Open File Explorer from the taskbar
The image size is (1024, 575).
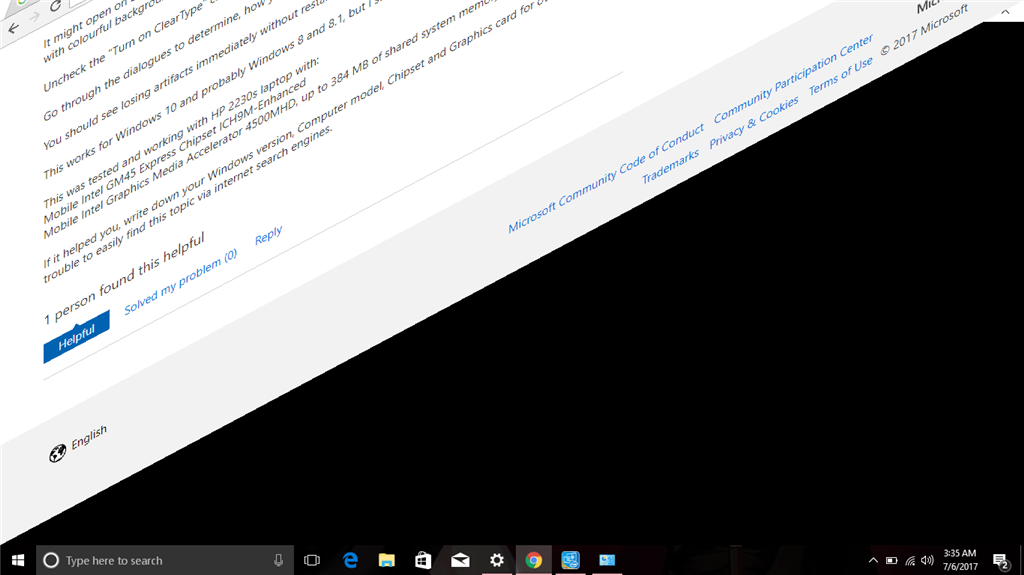pos(387,560)
